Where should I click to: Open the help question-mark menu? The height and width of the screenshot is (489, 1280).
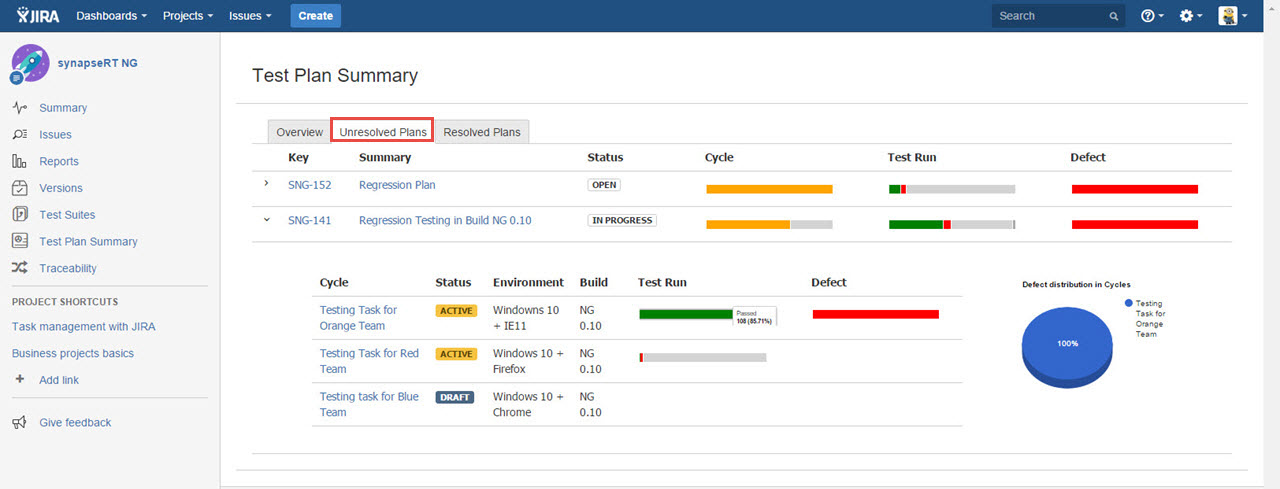click(1152, 16)
